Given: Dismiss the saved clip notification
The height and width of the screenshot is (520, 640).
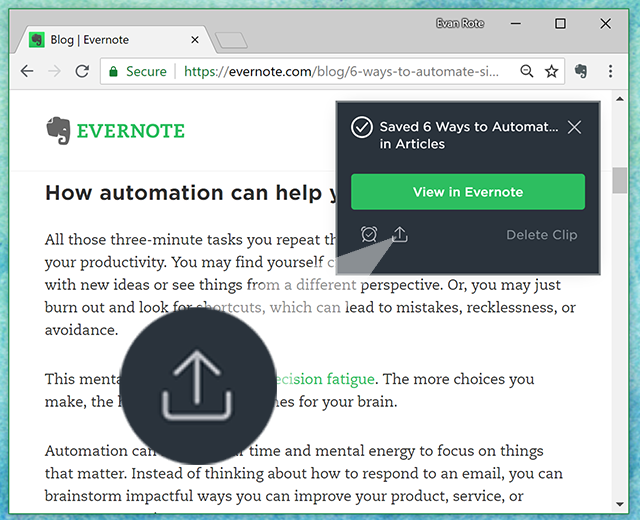Looking at the screenshot, I should click(574, 127).
